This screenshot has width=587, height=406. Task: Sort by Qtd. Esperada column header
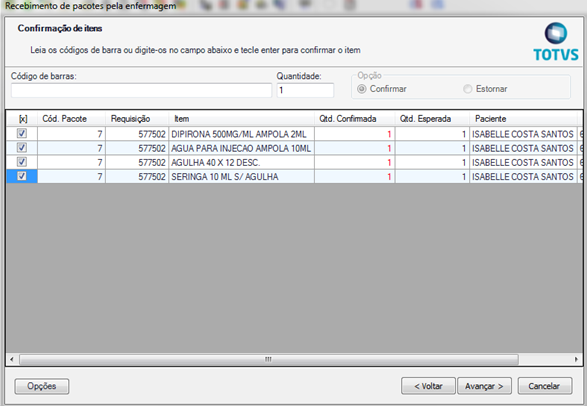click(x=432, y=119)
